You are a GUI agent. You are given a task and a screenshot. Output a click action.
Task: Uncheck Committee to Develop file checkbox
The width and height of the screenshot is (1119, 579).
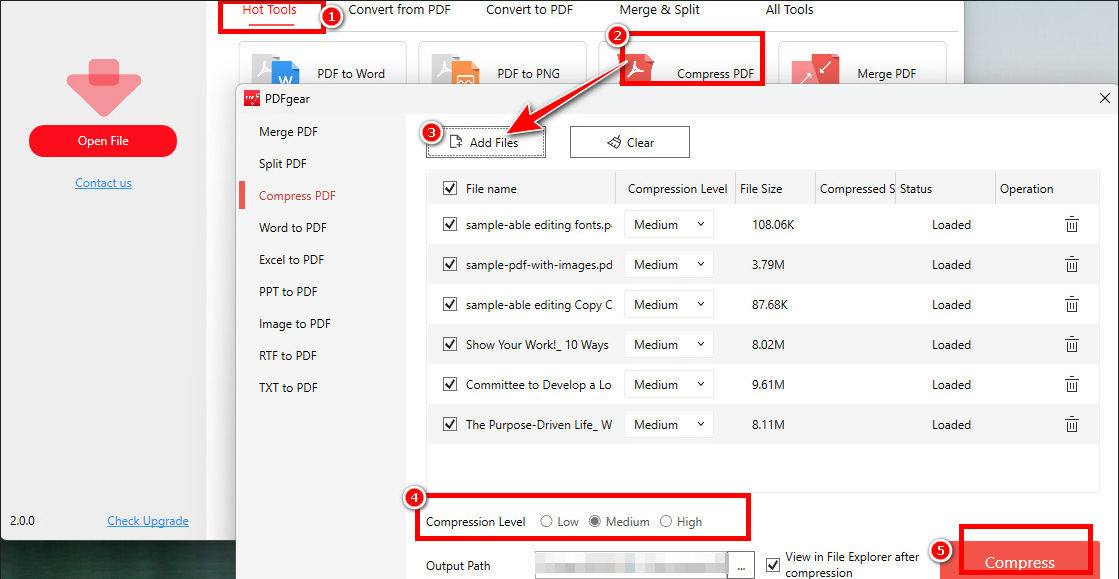pos(450,384)
